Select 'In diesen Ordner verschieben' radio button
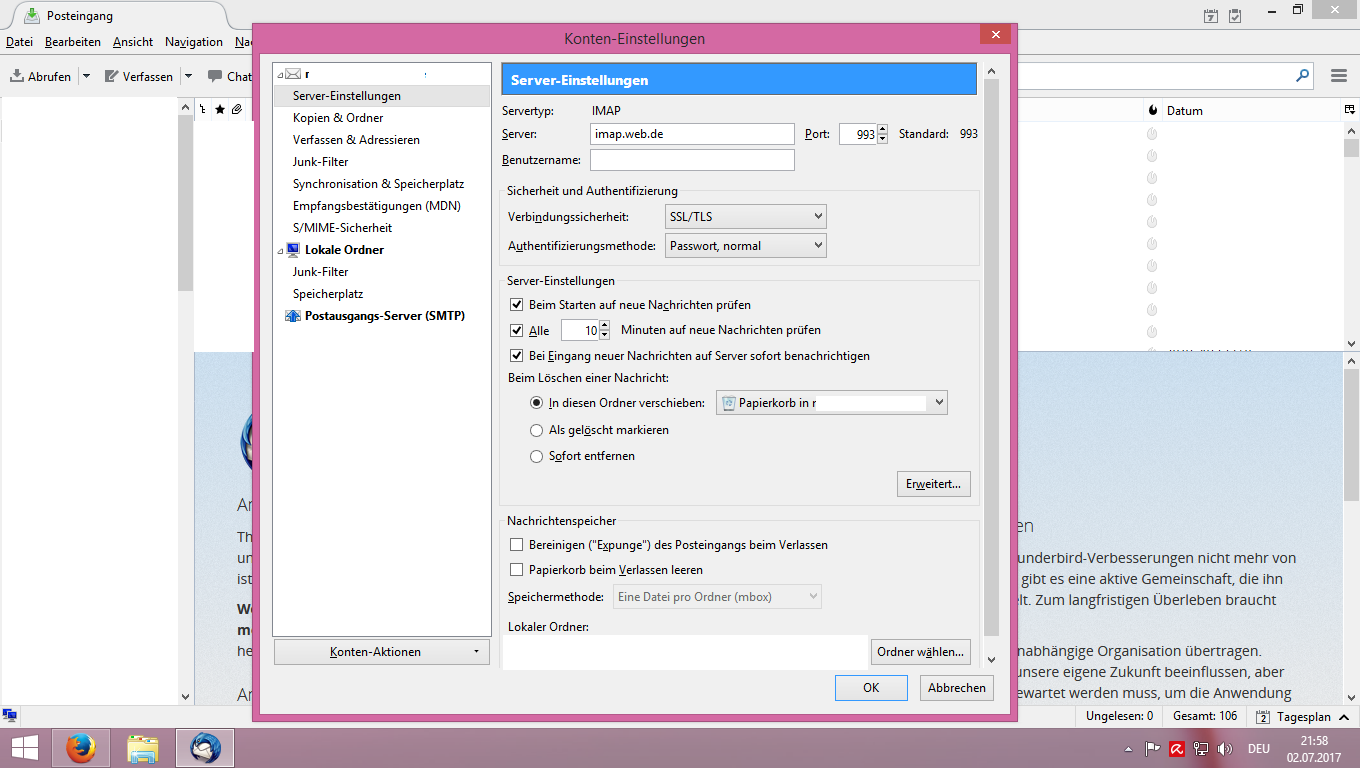Image resolution: width=1360 pixels, height=768 pixels. (x=537, y=403)
